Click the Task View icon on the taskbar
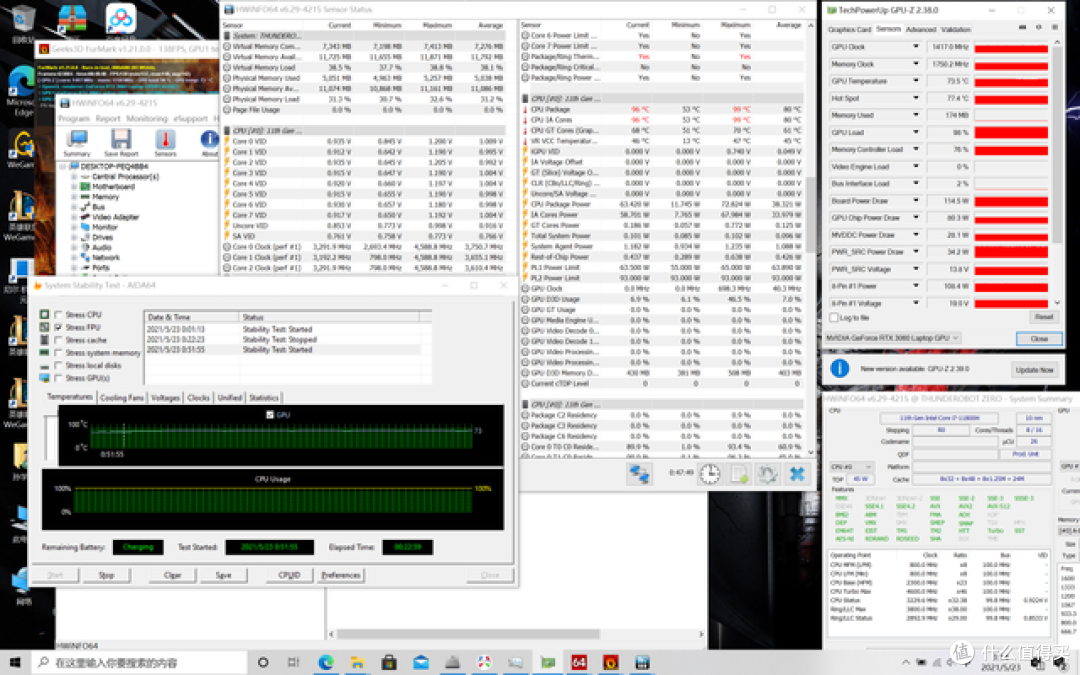Screen dimensions: 1080x675 (293, 663)
